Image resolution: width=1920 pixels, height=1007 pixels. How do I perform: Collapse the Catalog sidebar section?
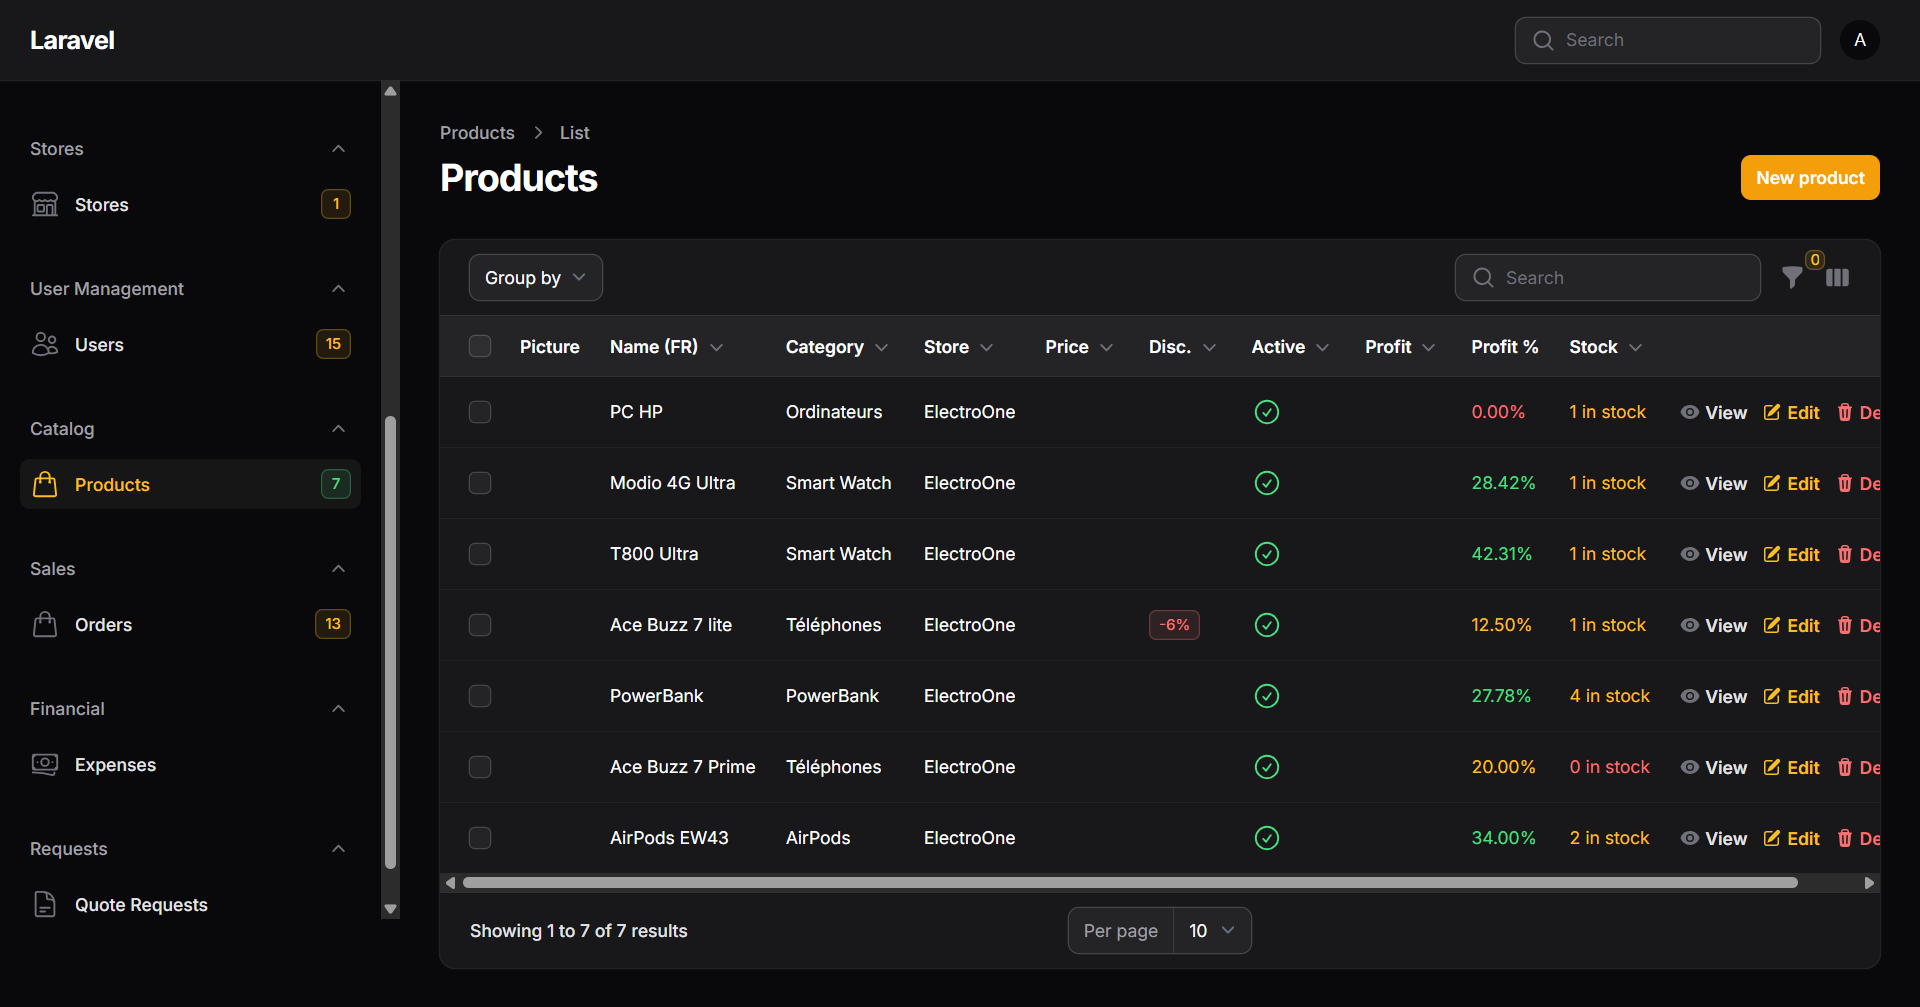pyautogui.click(x=338, y=429)
